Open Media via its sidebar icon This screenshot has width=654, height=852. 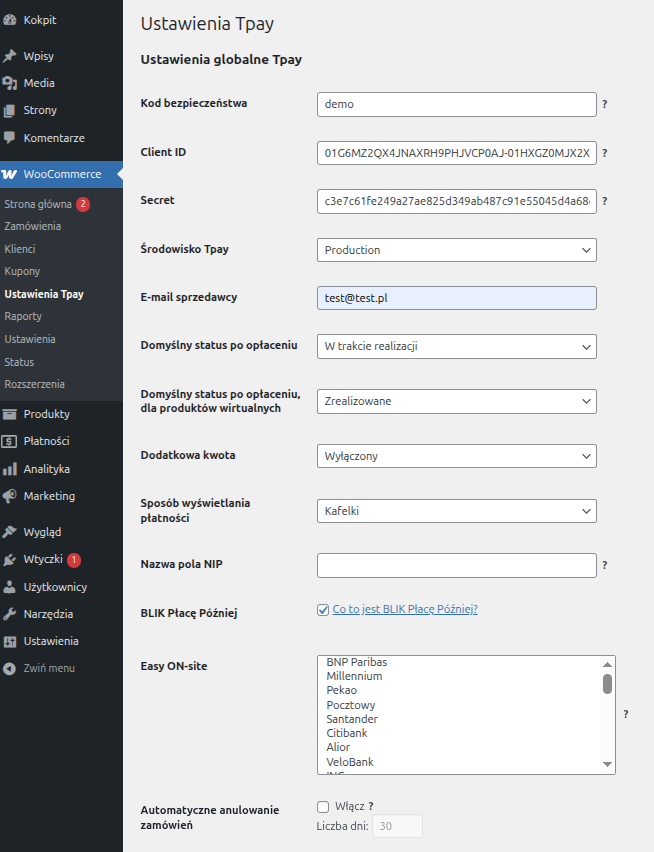point(10,83)
